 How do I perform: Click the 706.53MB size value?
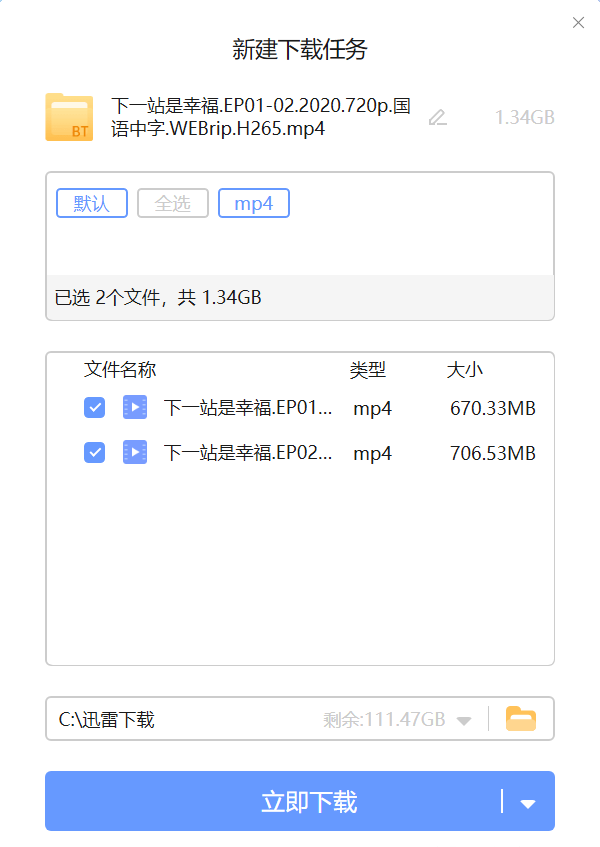(493, 453)
